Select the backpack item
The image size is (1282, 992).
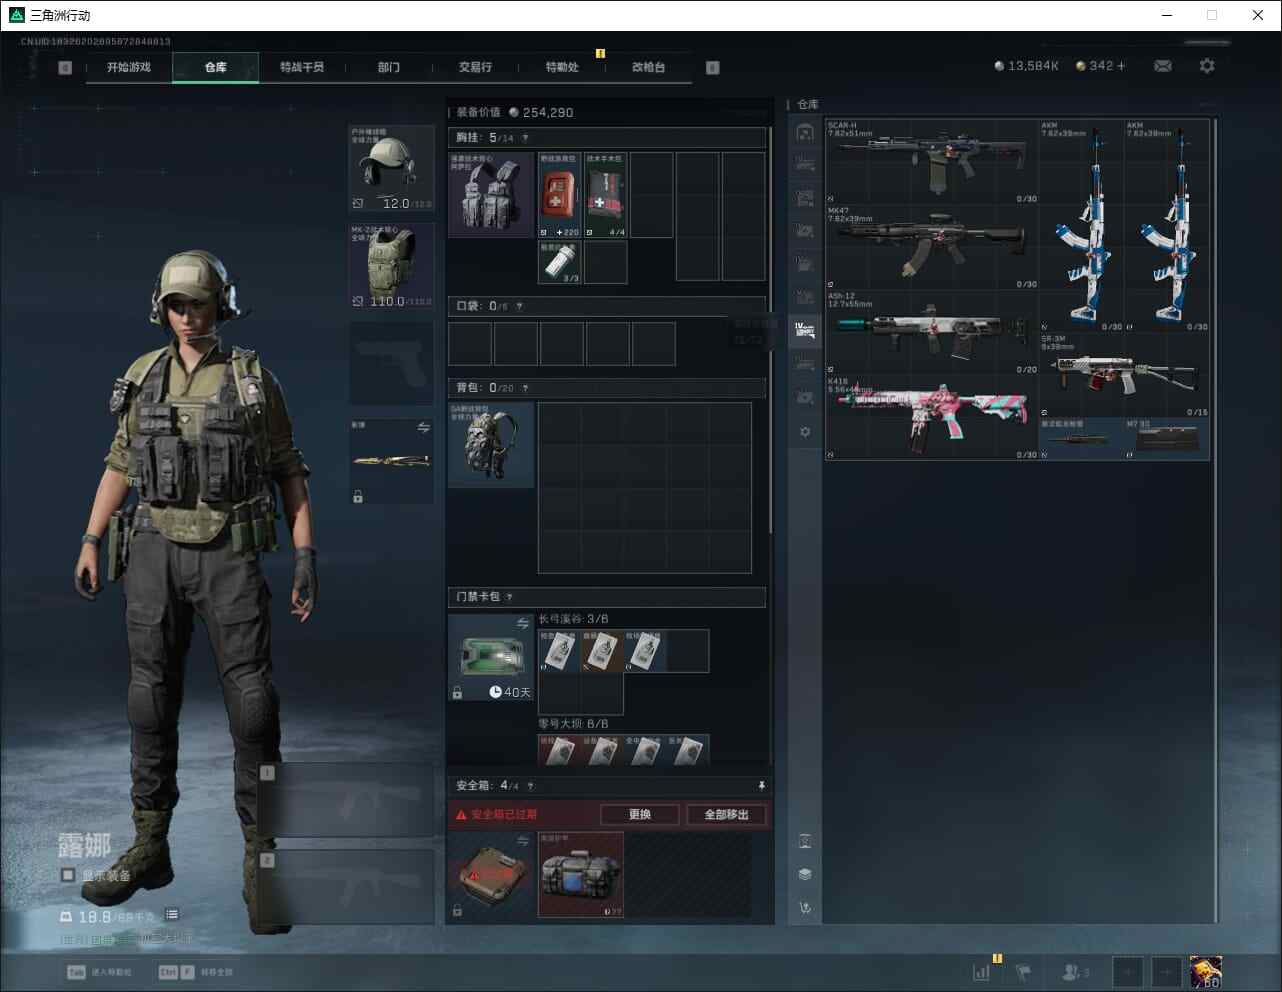491,445
